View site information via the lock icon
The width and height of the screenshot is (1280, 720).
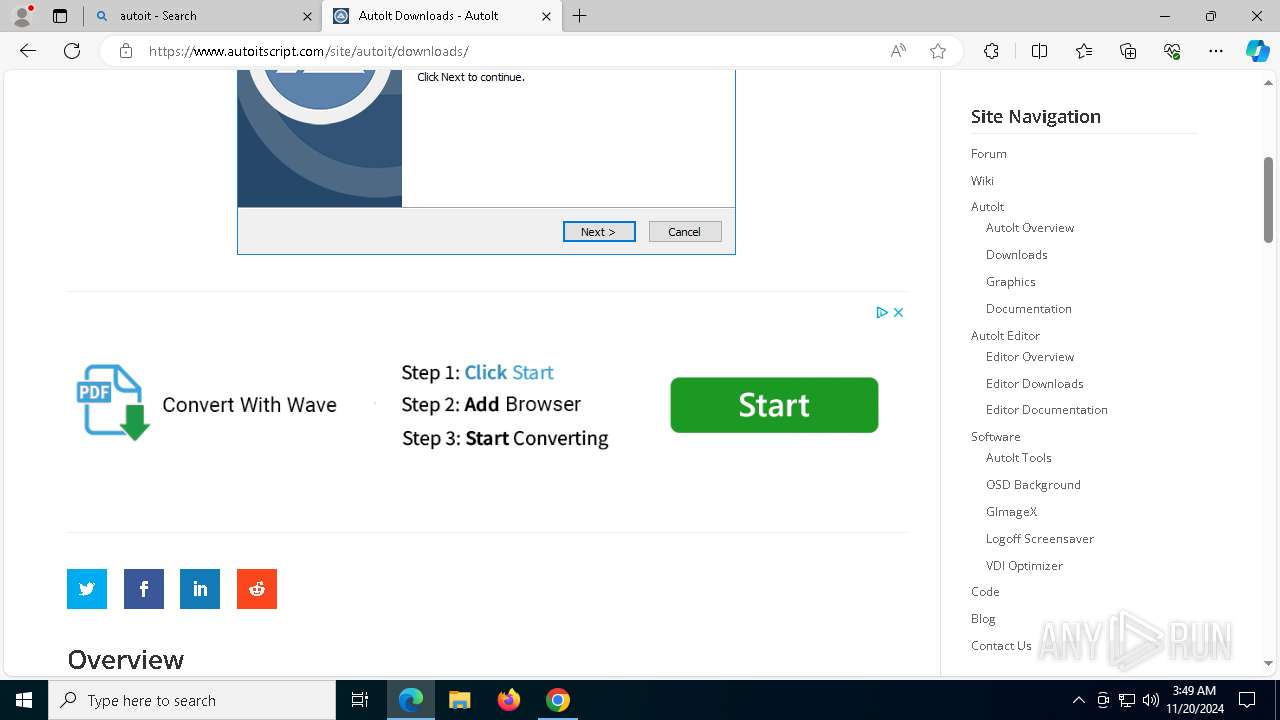tap(126, 51)
